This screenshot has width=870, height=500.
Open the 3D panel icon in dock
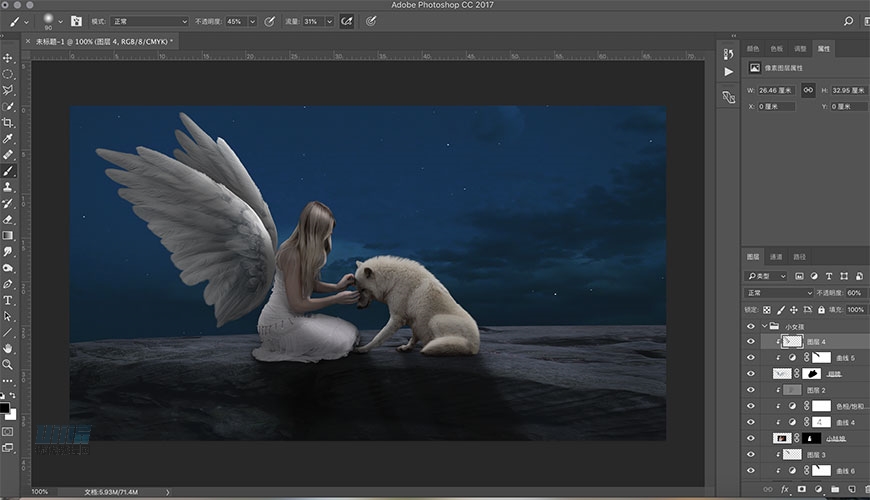[x=729, y=97]
